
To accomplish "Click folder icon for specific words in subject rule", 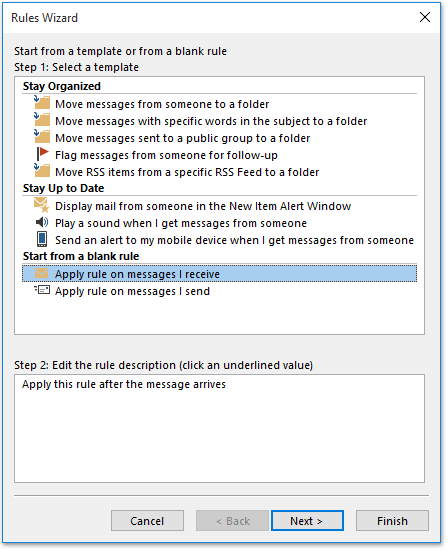I will 42,120.
